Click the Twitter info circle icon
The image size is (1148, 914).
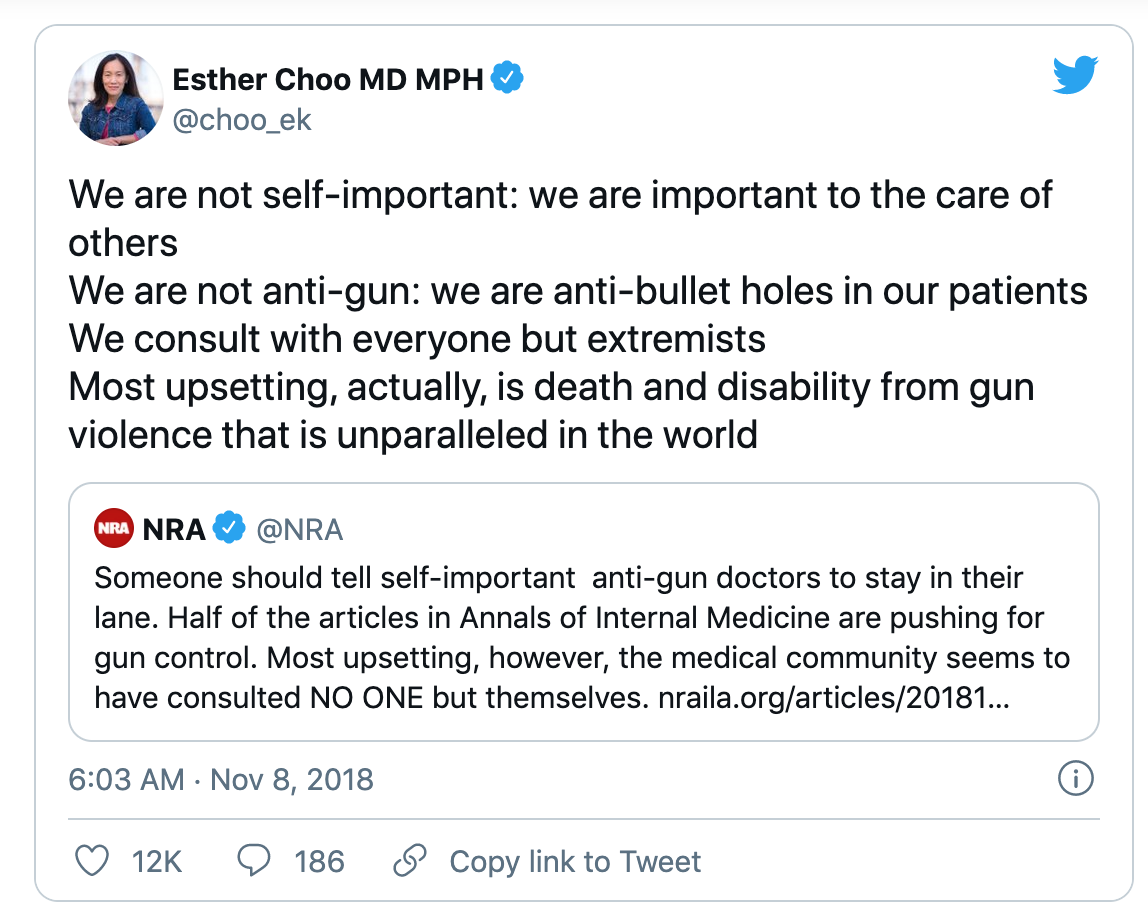1075,780
